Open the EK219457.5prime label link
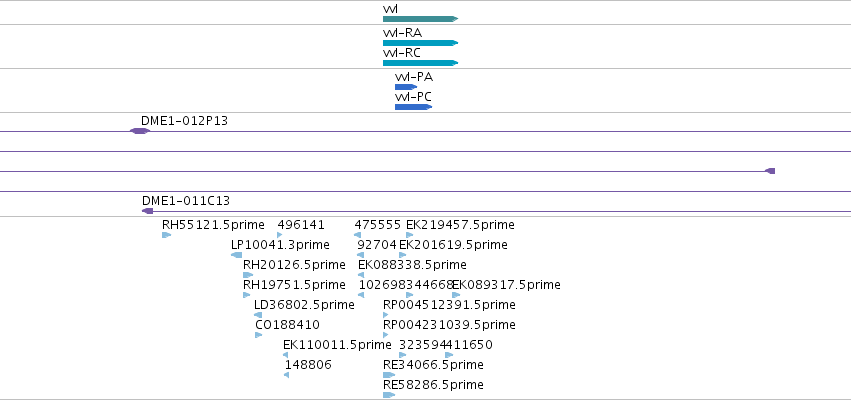 (x=460, y=225)
